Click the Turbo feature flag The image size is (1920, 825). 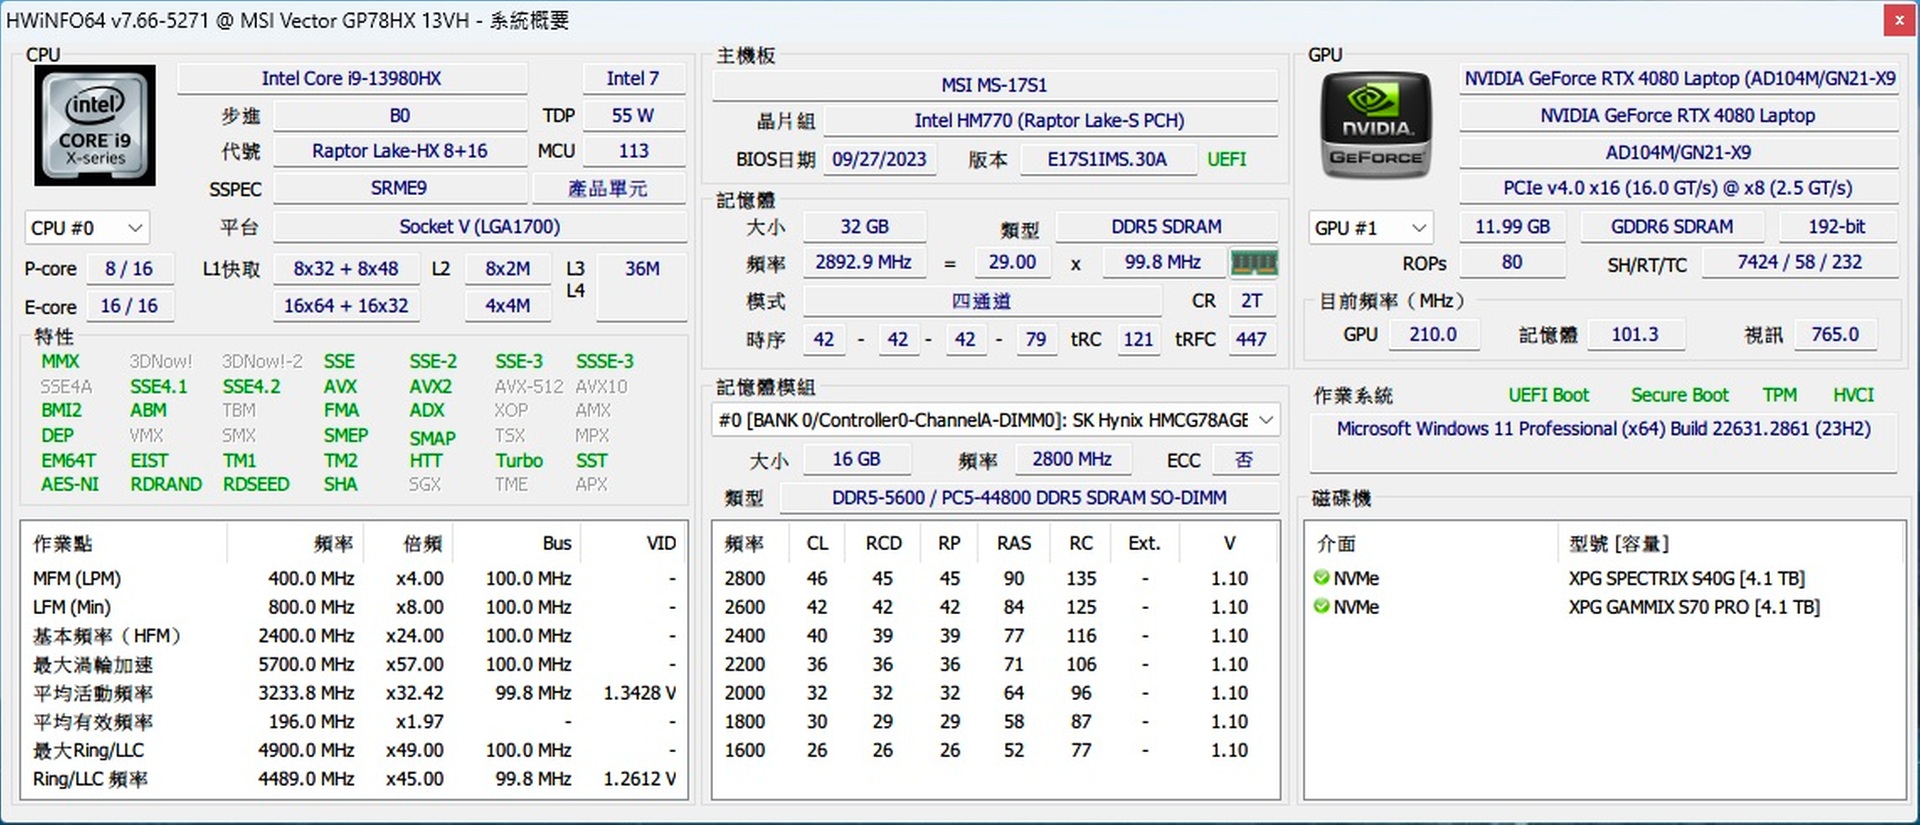(x=519, y=461)
